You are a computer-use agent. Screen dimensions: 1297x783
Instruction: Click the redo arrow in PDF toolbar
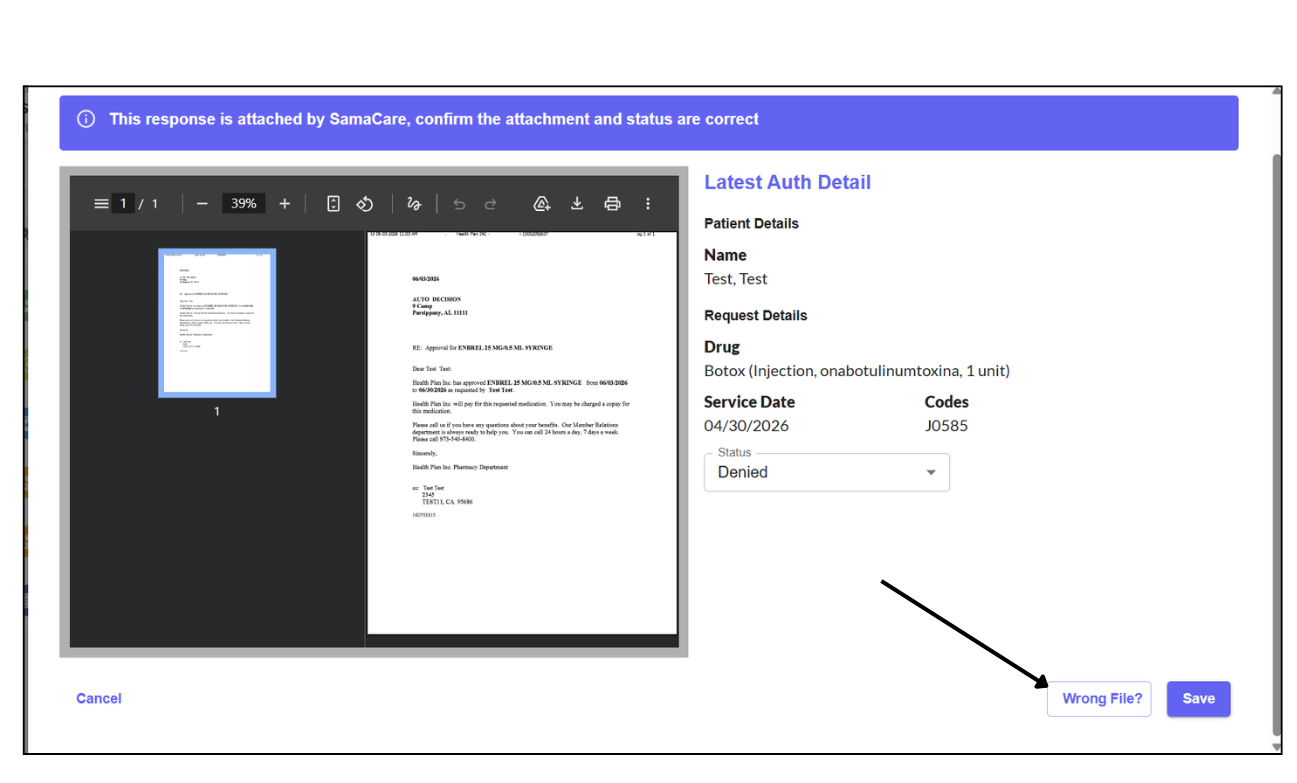coord(491,204)
